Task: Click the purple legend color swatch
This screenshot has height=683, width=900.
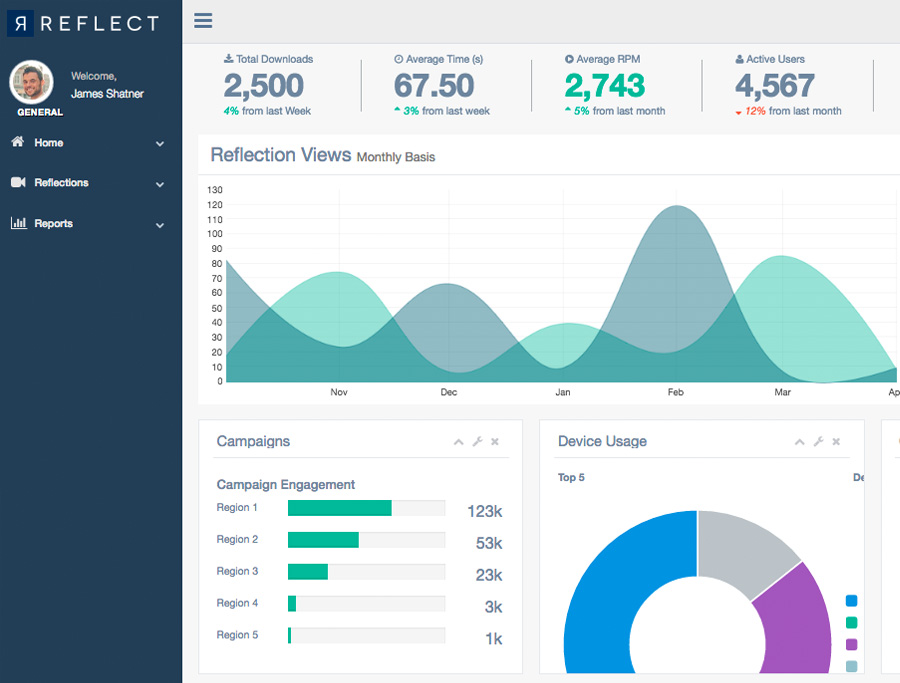Action: [x=851, y=645]
